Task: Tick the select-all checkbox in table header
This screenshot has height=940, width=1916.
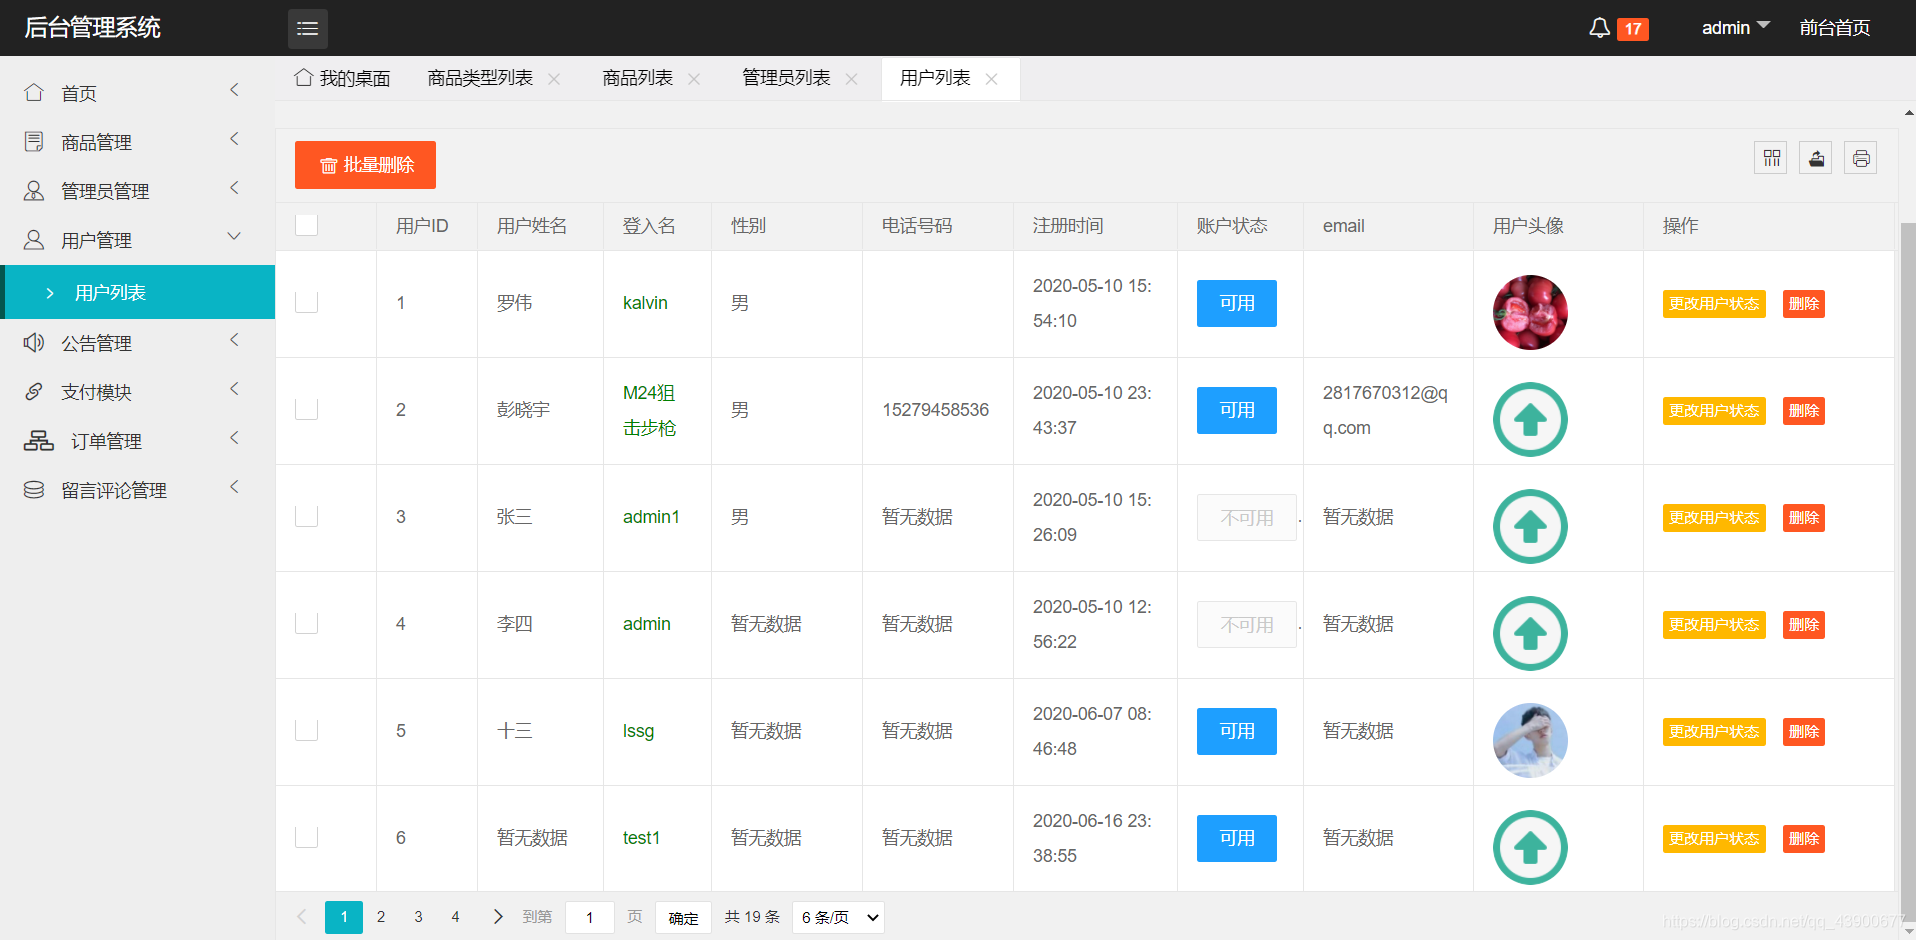Action: point(307,225)
